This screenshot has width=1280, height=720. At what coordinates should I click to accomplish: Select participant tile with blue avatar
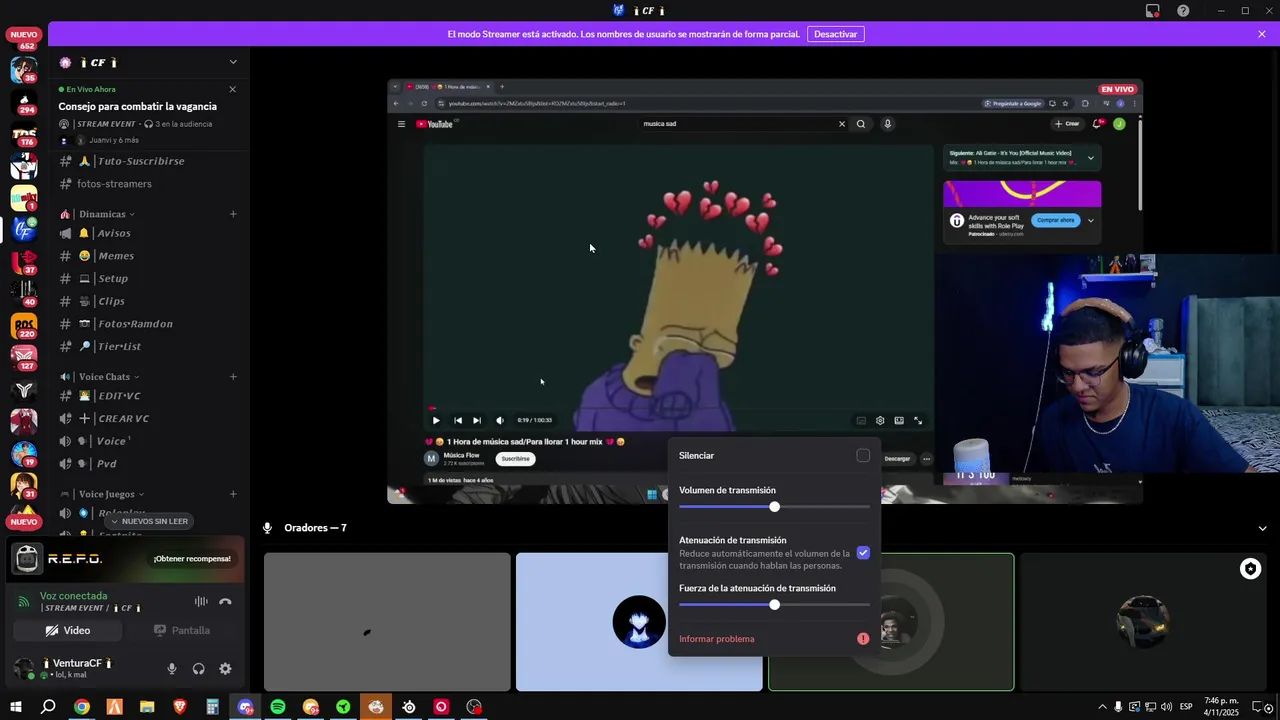coord(639,622)
